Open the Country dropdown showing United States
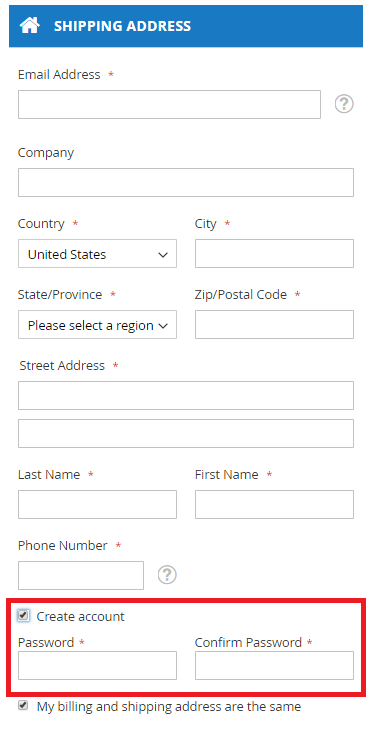371x729 pixels. (97, 253)
